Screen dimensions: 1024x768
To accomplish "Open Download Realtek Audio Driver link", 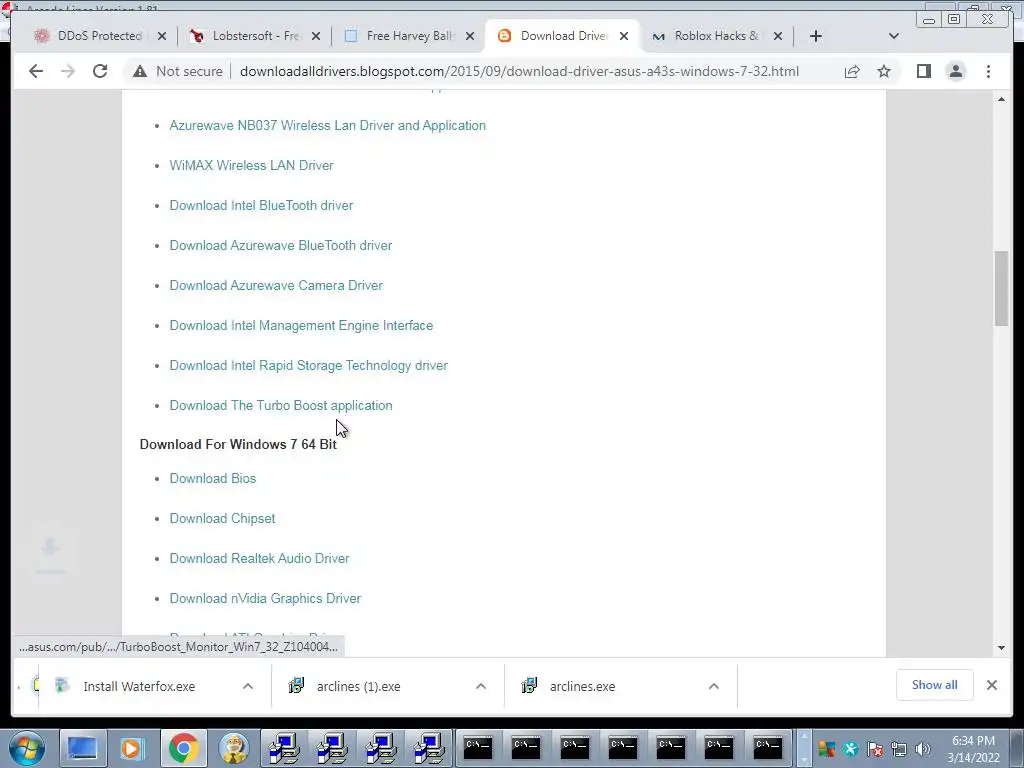I will tap(259, 558).
